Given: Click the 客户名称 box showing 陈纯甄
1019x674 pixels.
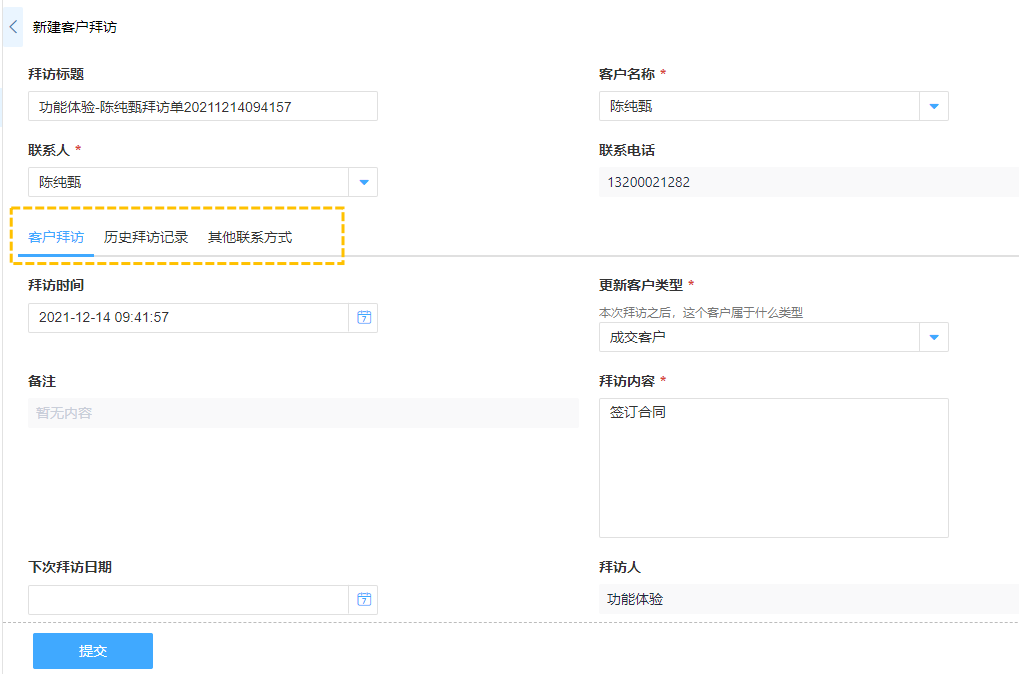Looking at the screenshot, I should coord(759,106).
